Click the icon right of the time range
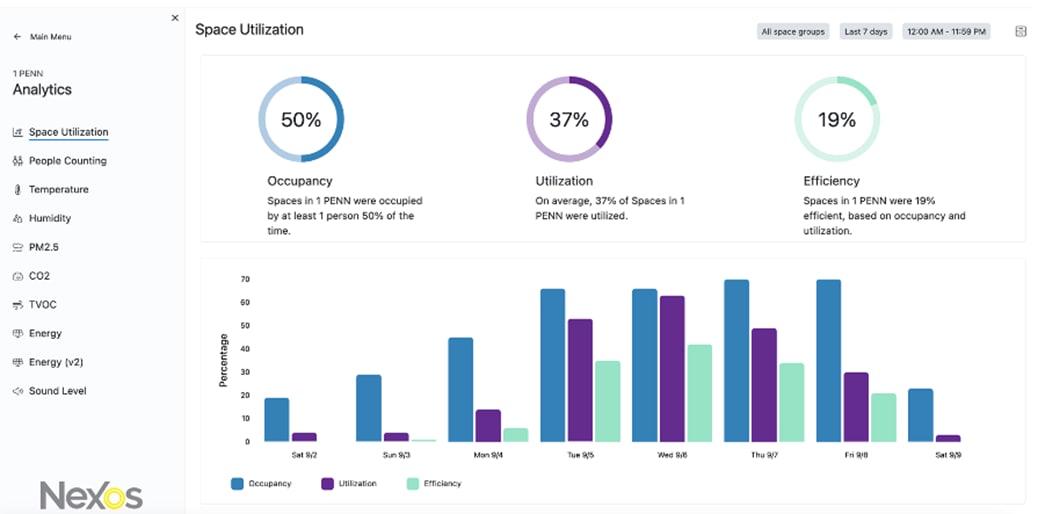 (x=1020, y=32)
